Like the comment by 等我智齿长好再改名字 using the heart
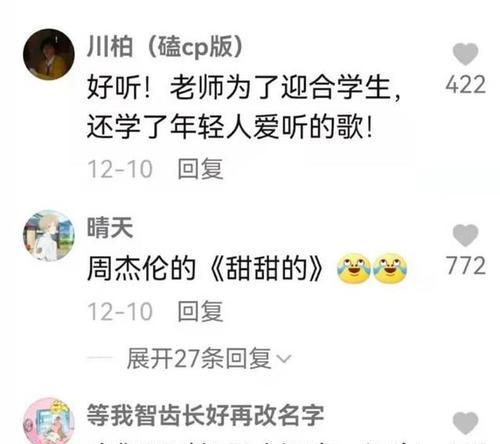This screenshot has height=444, width=500. coord(465,423)
